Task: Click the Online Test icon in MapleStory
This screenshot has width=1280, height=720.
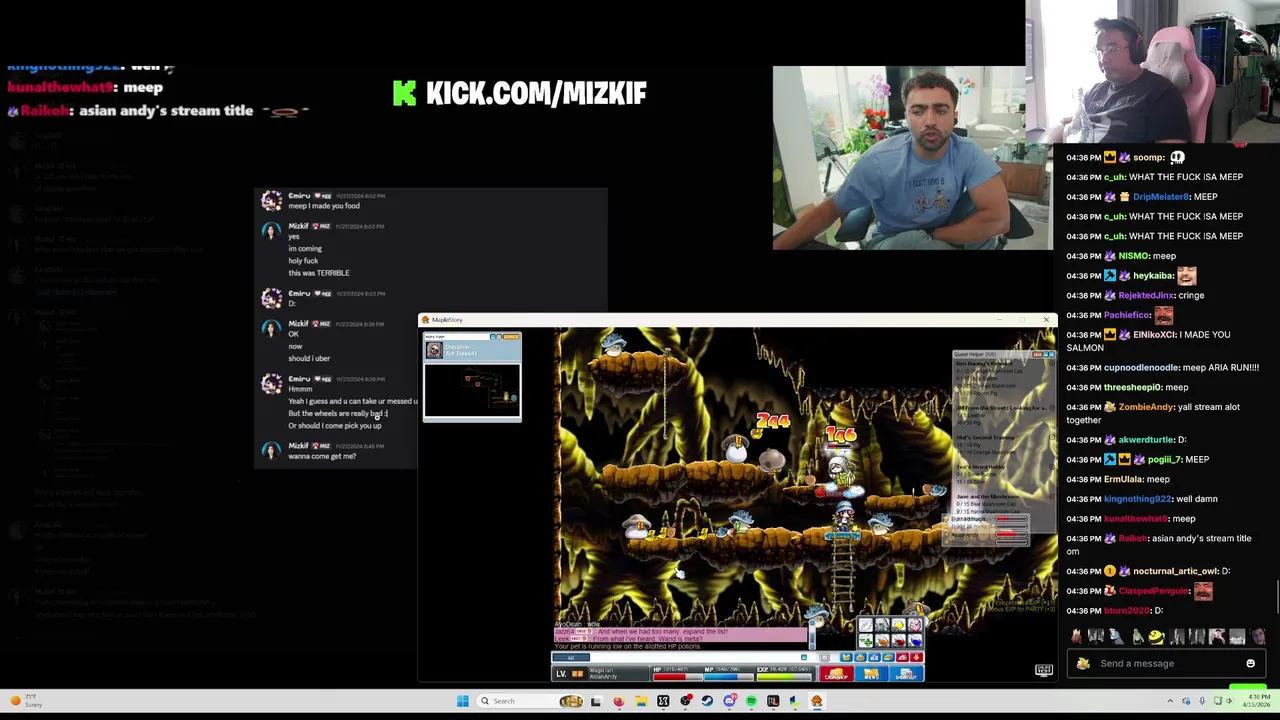Action: pyautogui.click(x=1043, y=670)
